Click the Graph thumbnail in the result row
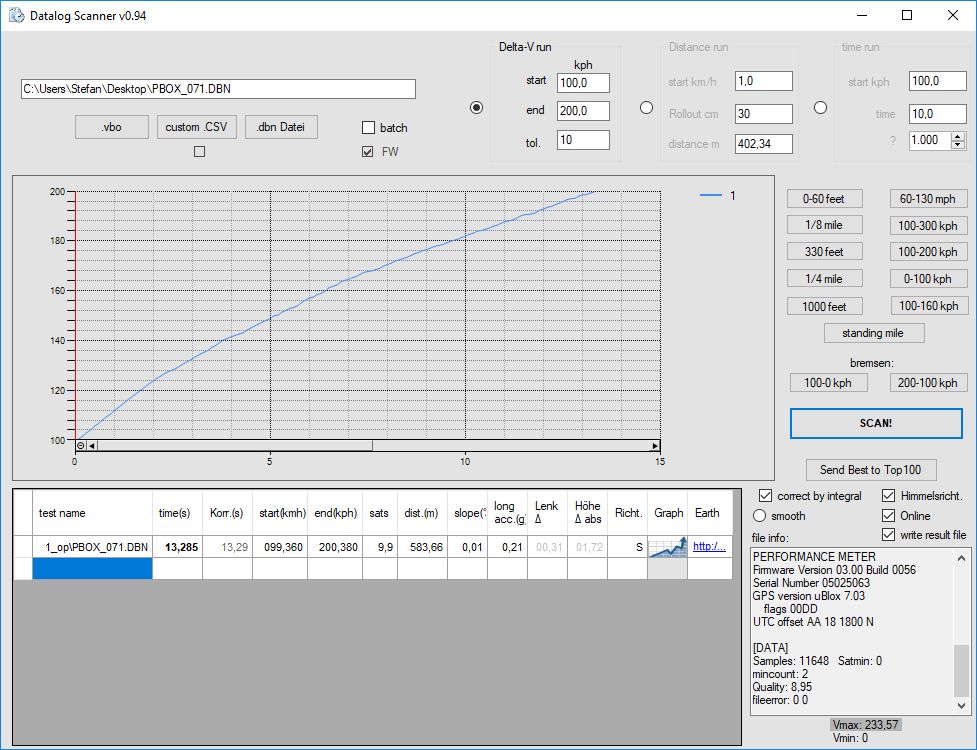The width and height of the screenshot is (977, 750). (668, 547)
